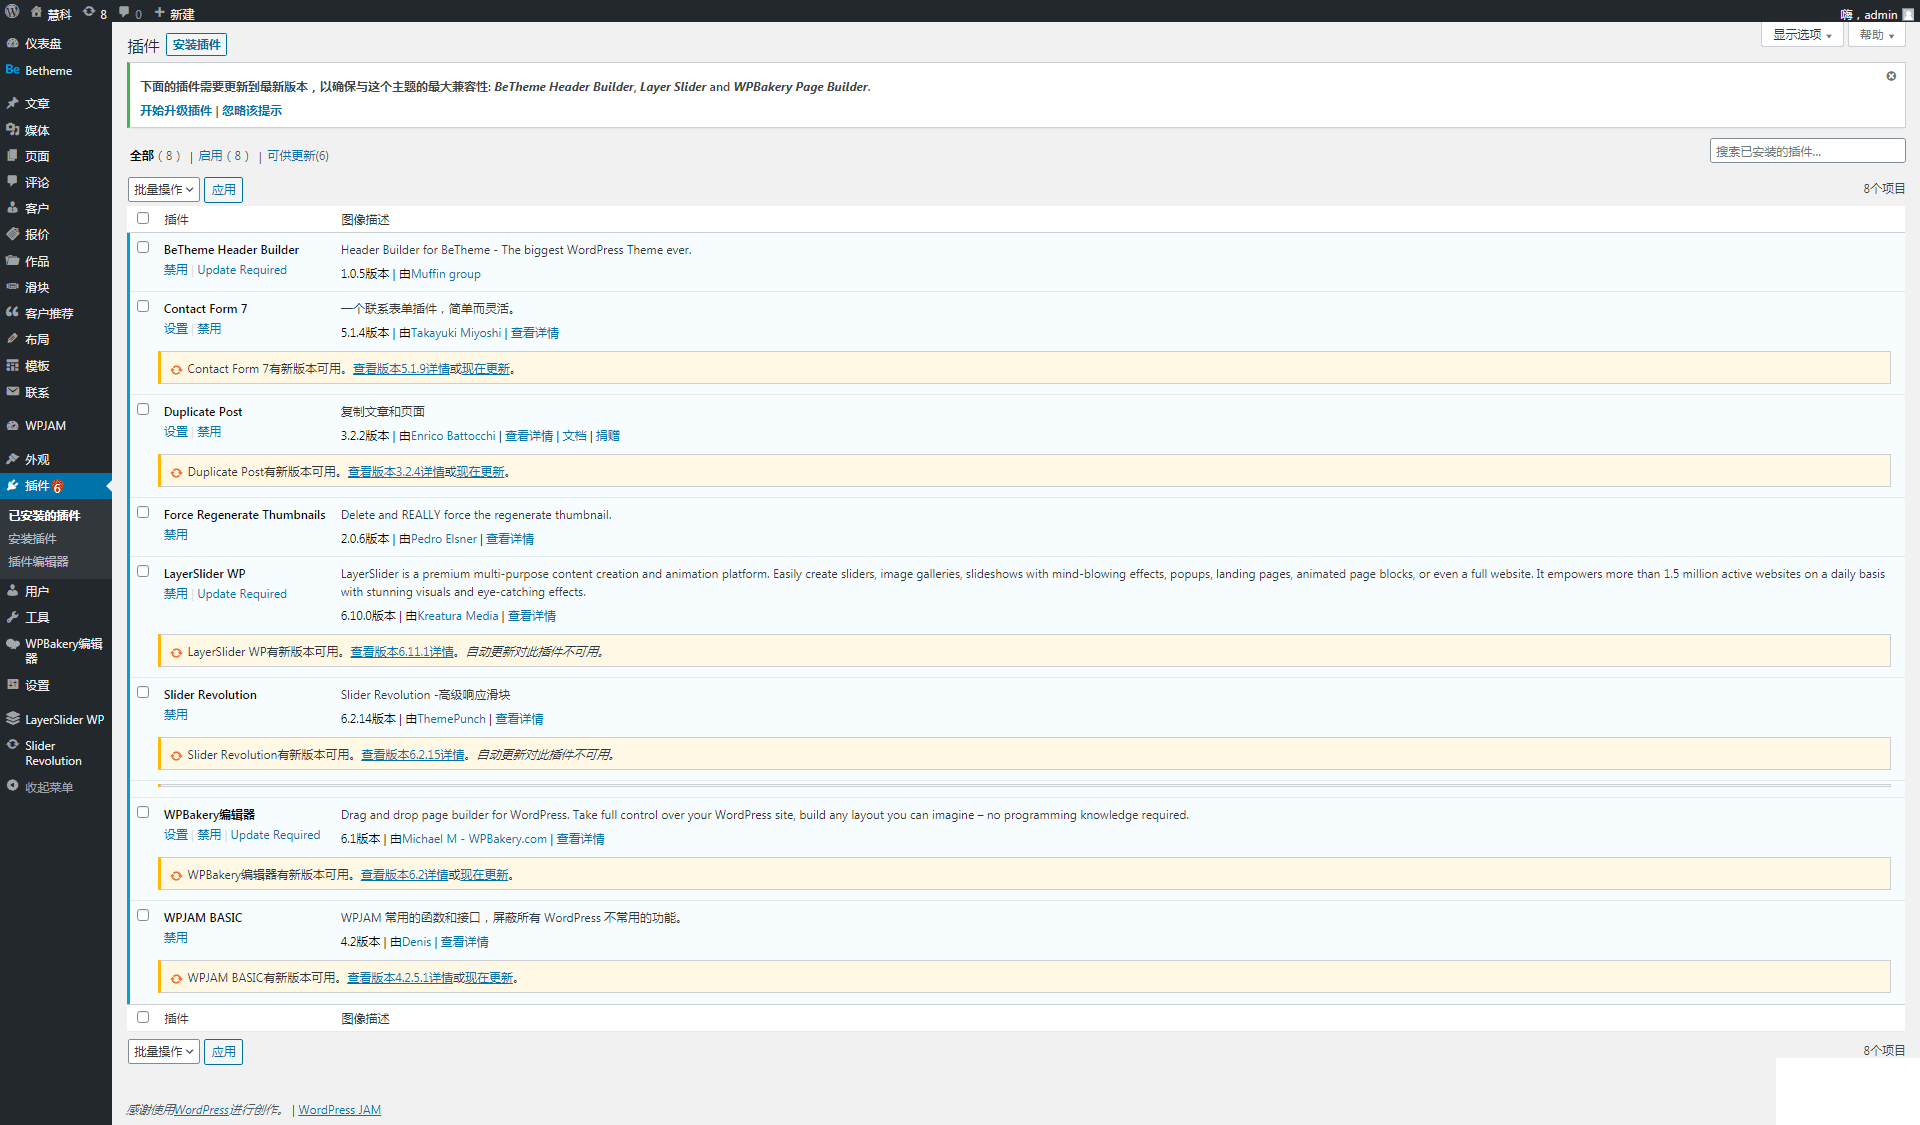Select the Duplicate Post checkbox

pyautogui.click(x=143, y=409)
